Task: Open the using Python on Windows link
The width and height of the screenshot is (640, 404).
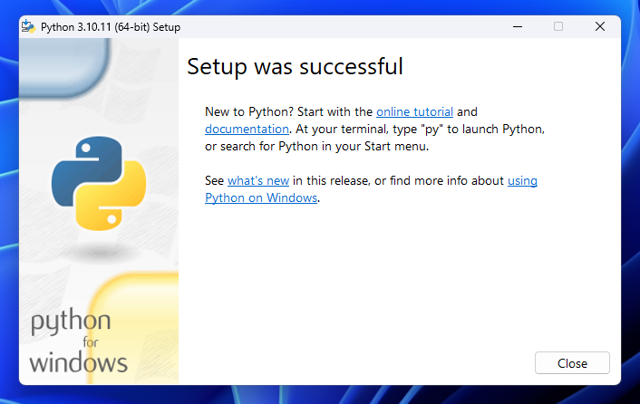Action: coord(261,198)
